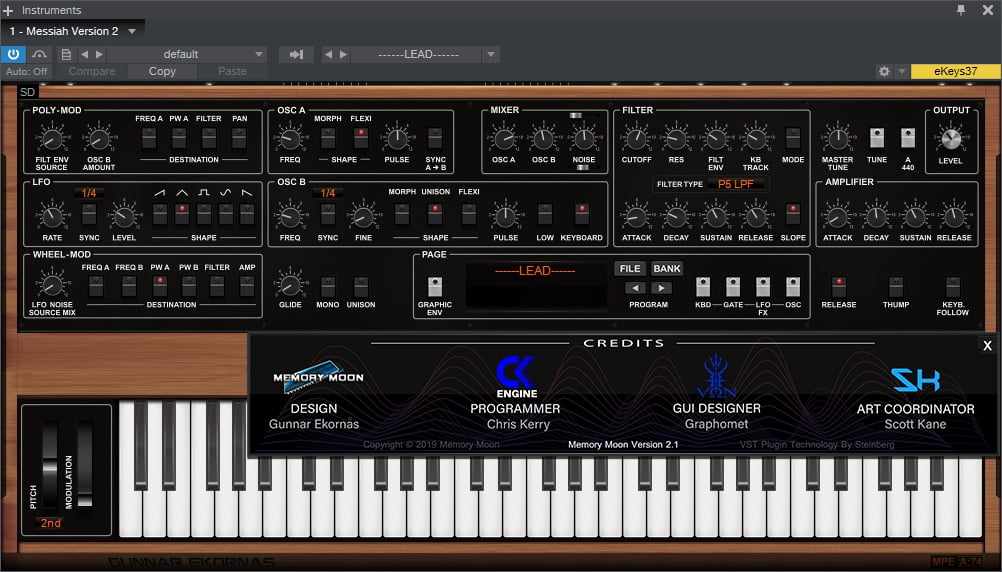Click the SD badge at top left
Screen dimensions: 1002x572
pos(27,92)
